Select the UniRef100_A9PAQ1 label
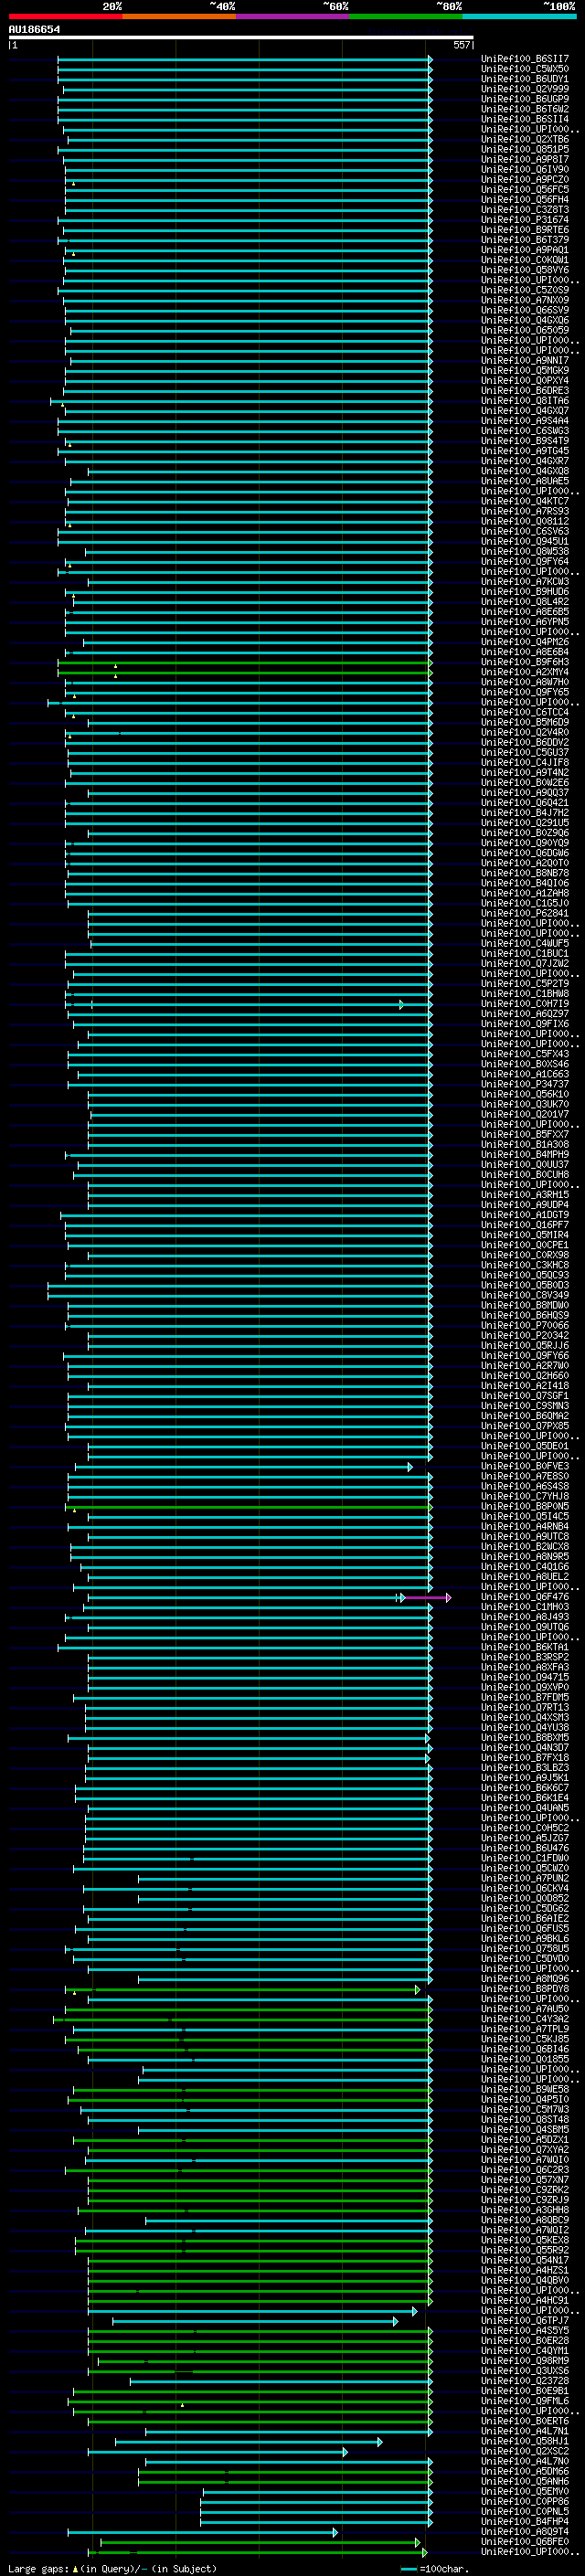Image resolution: width=585 pixels, height=2576 pixels. (525, 250)
